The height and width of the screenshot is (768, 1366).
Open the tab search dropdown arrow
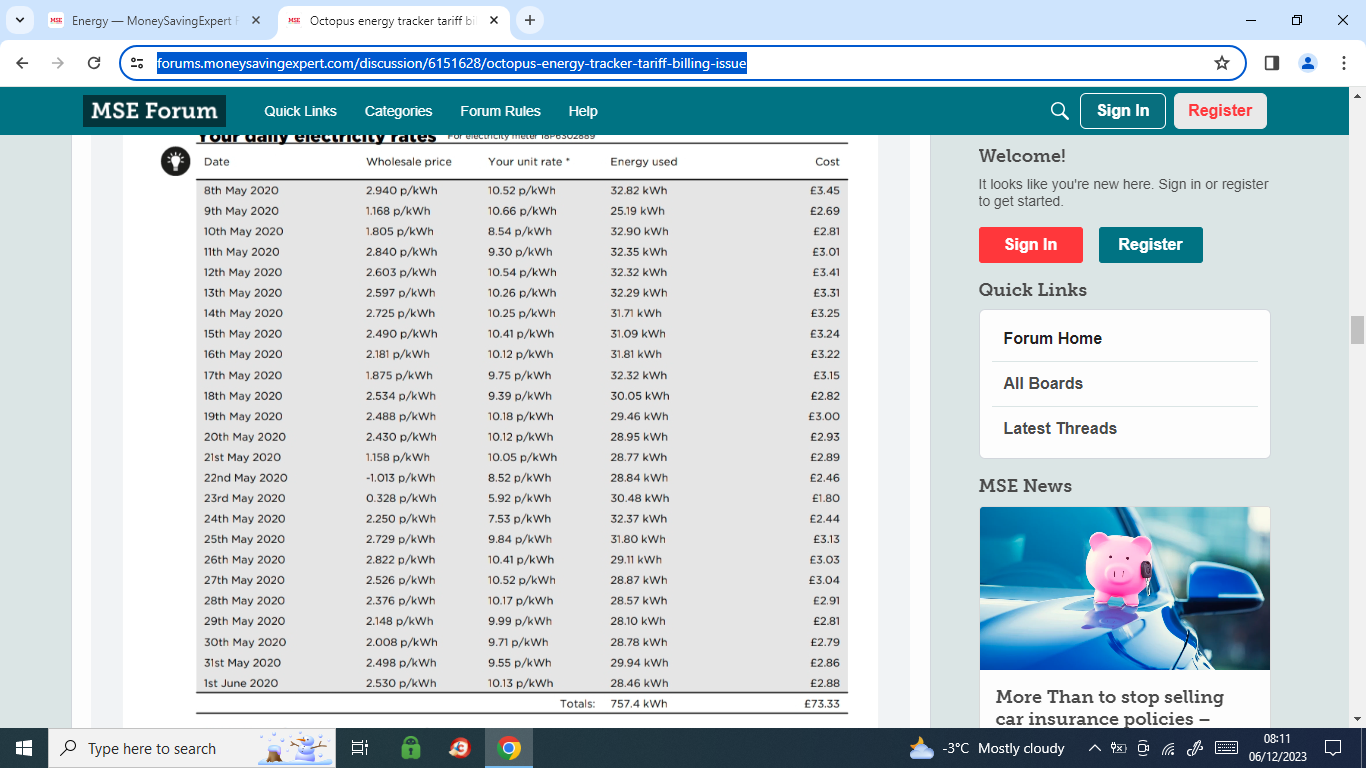[19, 20]
